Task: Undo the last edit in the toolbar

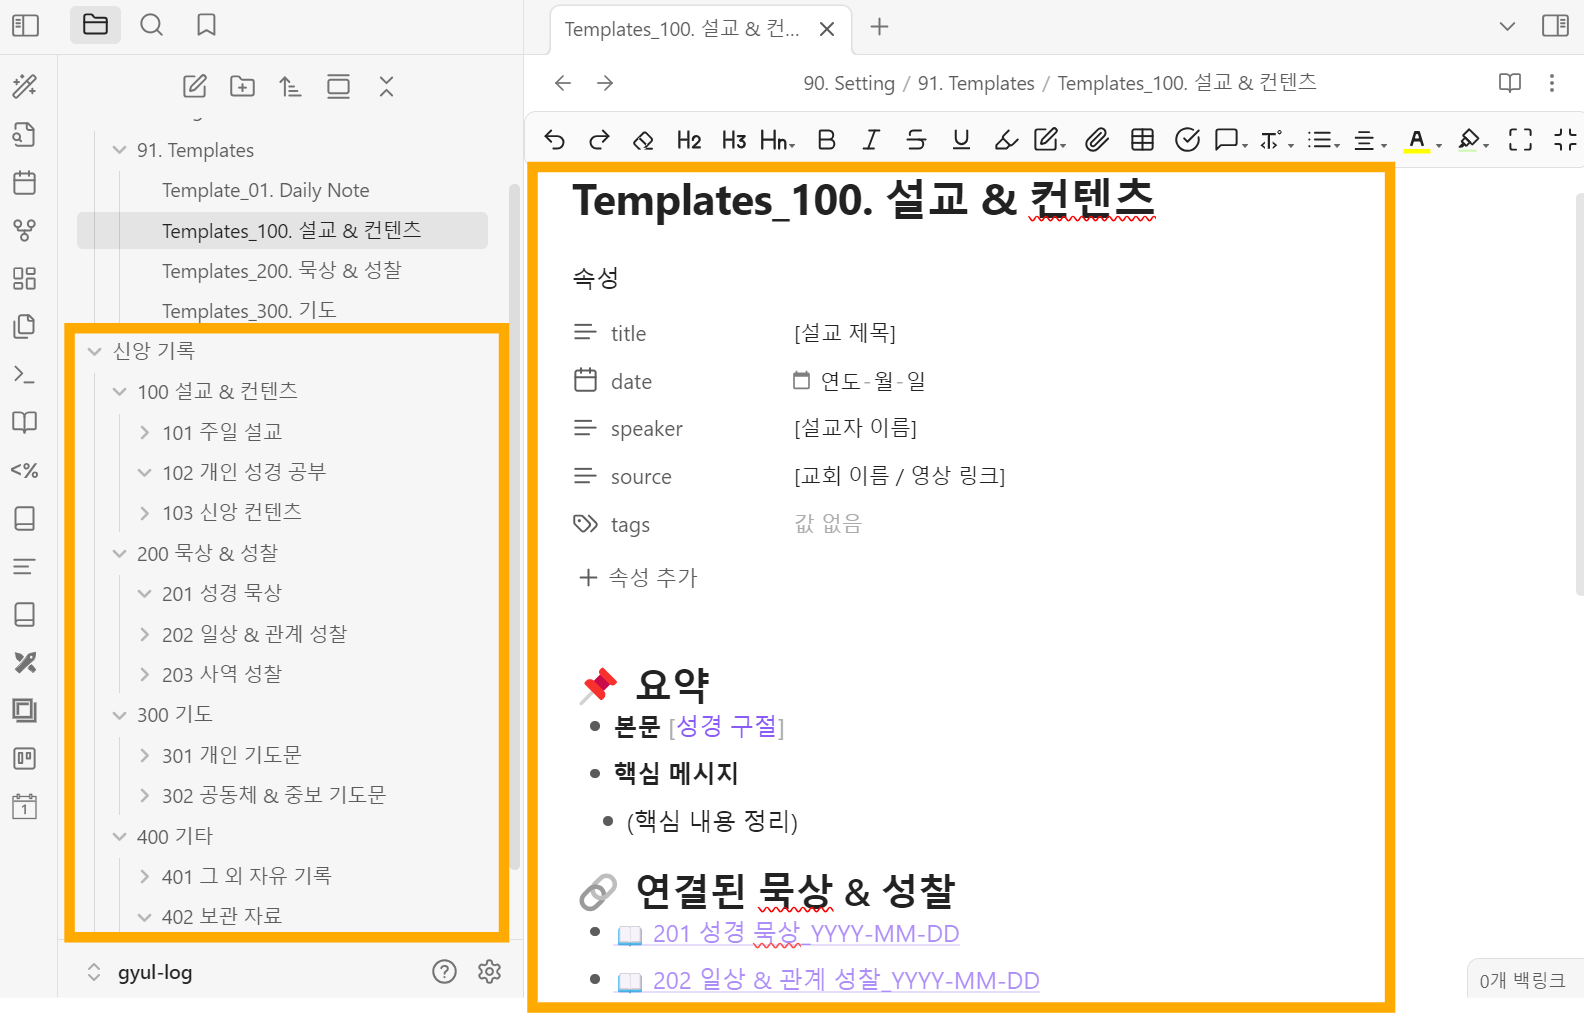Action: click(x=554, y=140)
